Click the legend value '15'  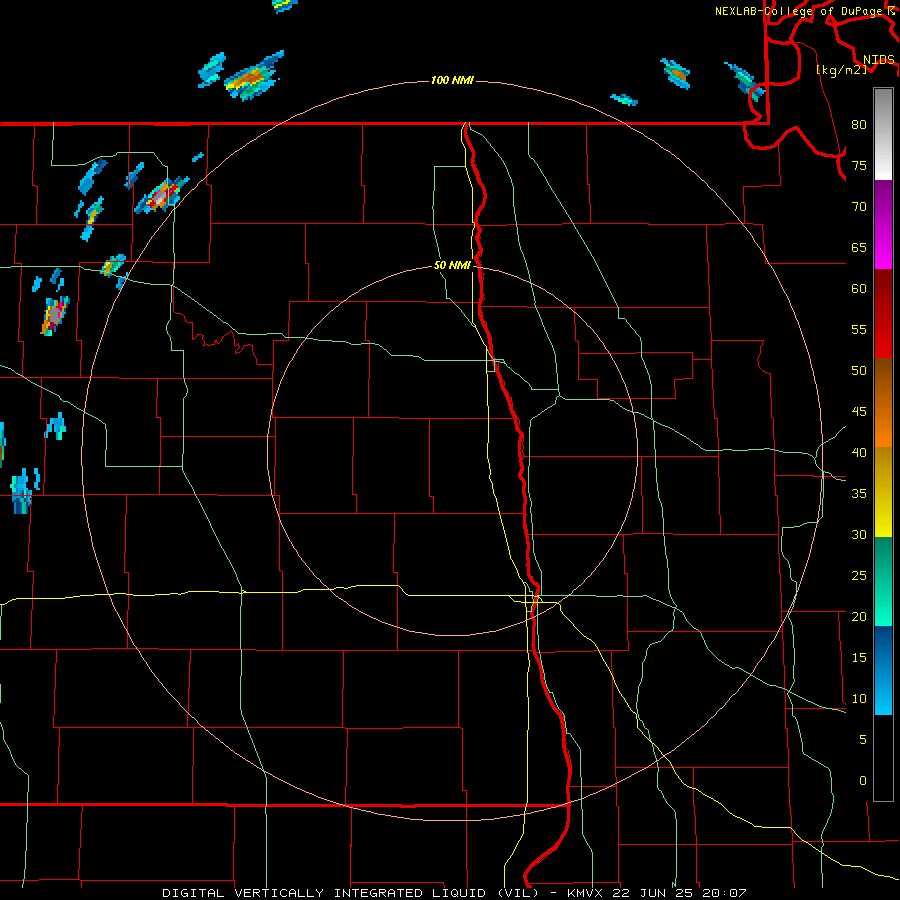coord(859,658)
